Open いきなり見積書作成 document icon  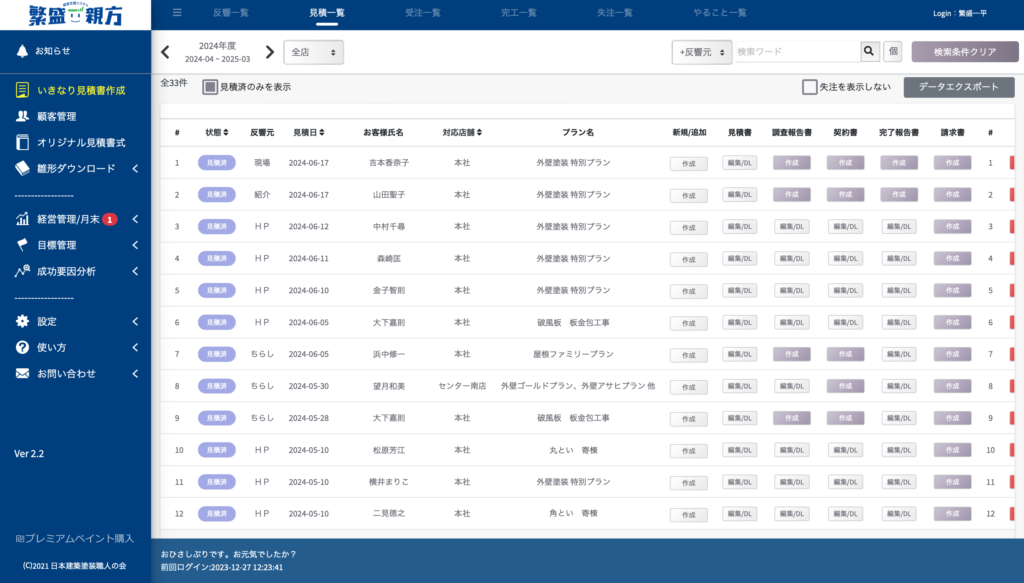coord(22,90)
